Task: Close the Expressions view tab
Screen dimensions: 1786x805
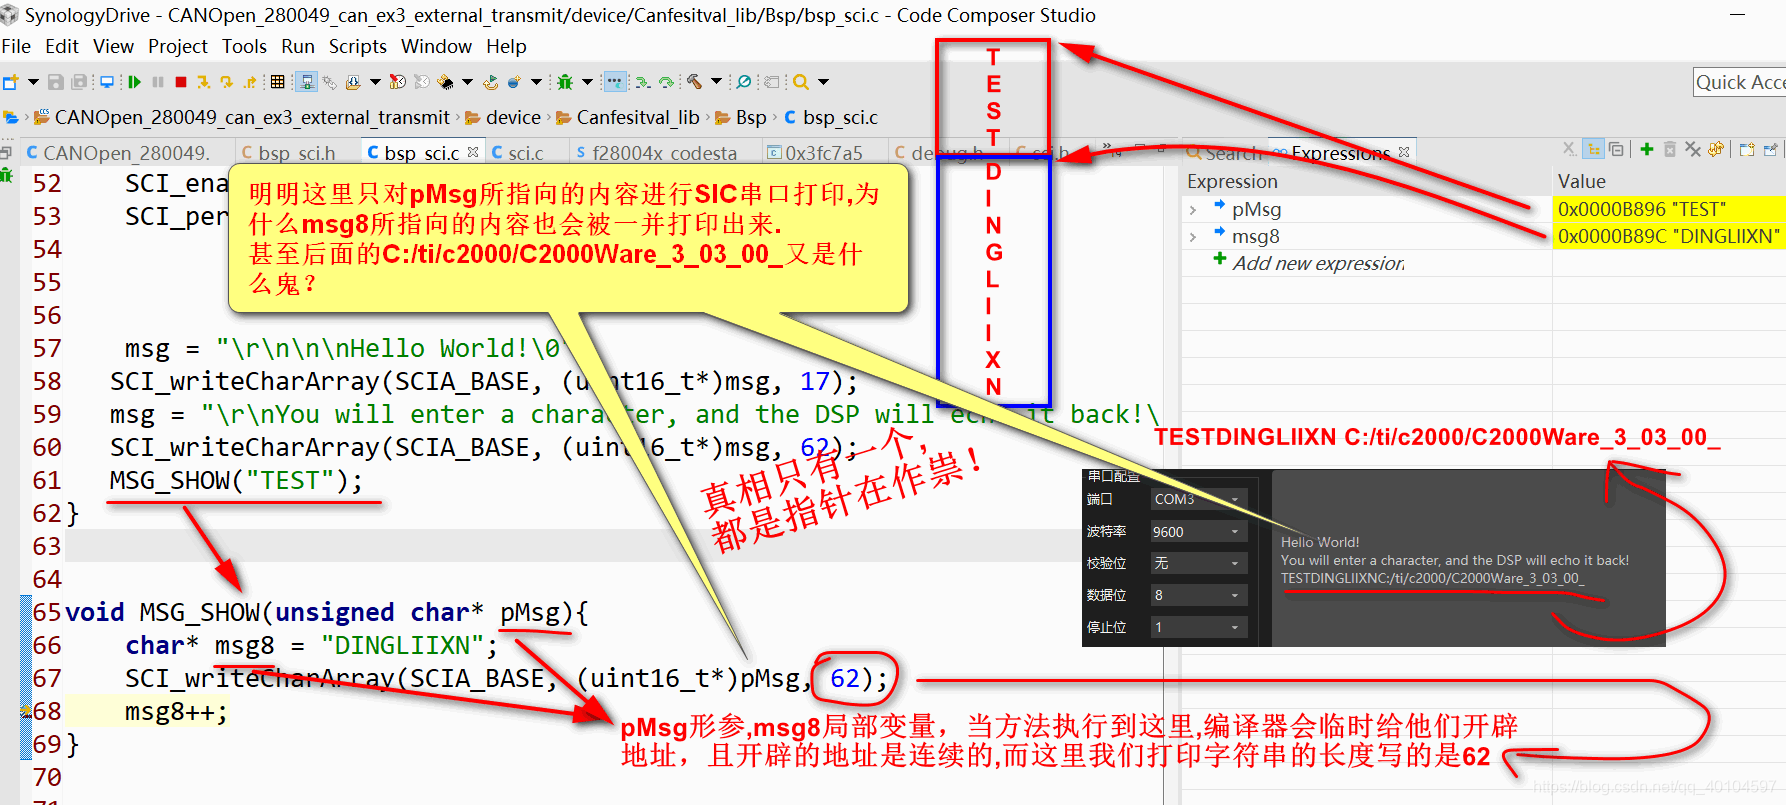Action: point(1404,152)
